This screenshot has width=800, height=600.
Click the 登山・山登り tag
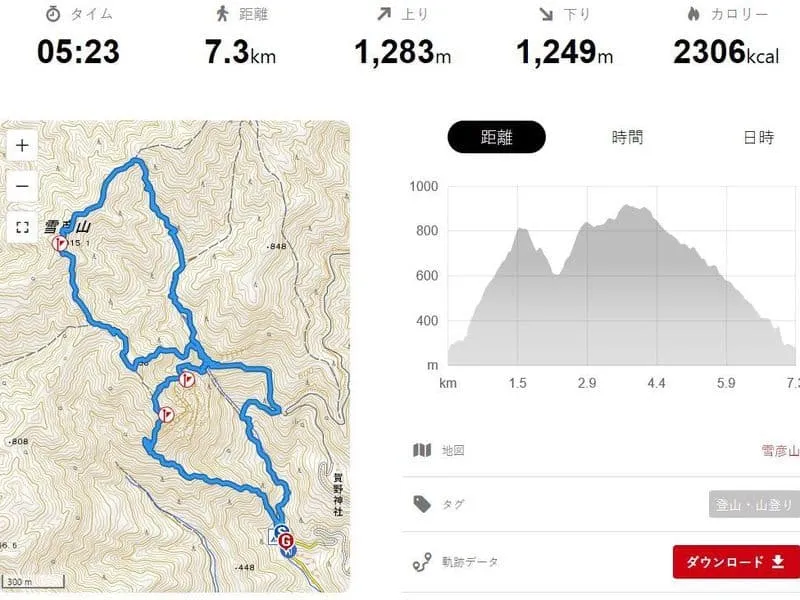754,505
